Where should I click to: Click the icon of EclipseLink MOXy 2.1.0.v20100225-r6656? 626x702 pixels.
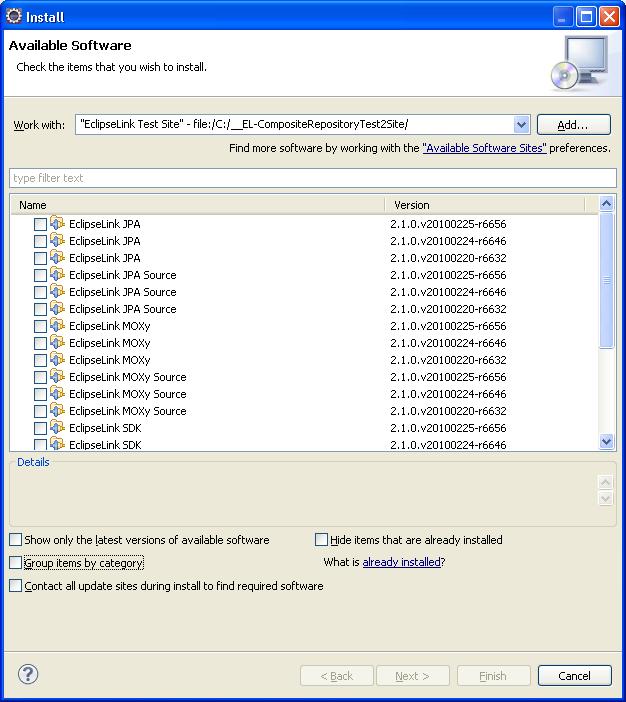57,325
